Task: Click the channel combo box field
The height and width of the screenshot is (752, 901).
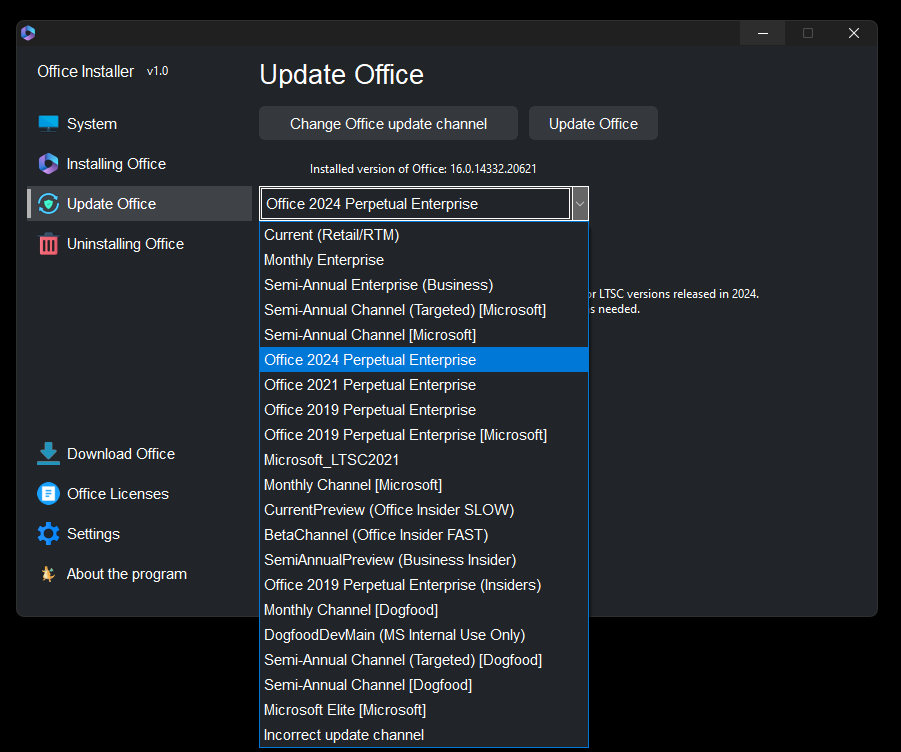Action: coord(415,204)
